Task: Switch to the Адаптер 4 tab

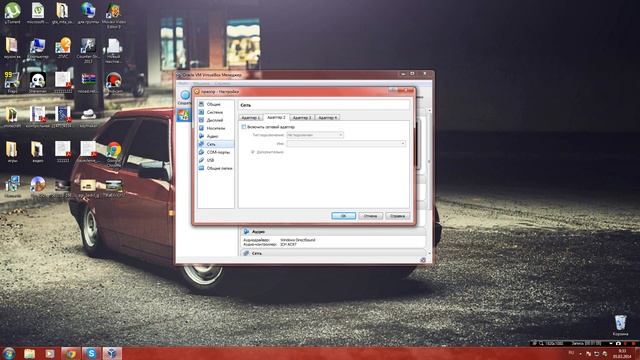Action: tap(328, 118)
